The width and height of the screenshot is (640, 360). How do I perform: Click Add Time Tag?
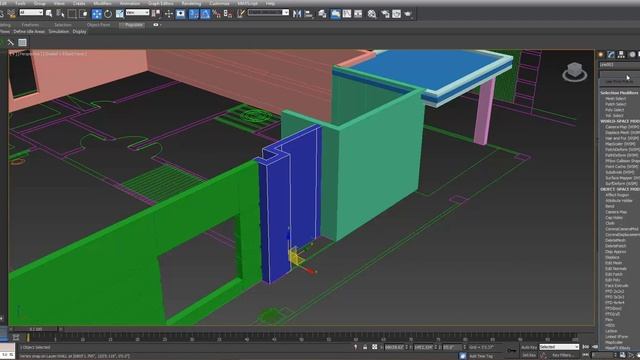point(481,356)
